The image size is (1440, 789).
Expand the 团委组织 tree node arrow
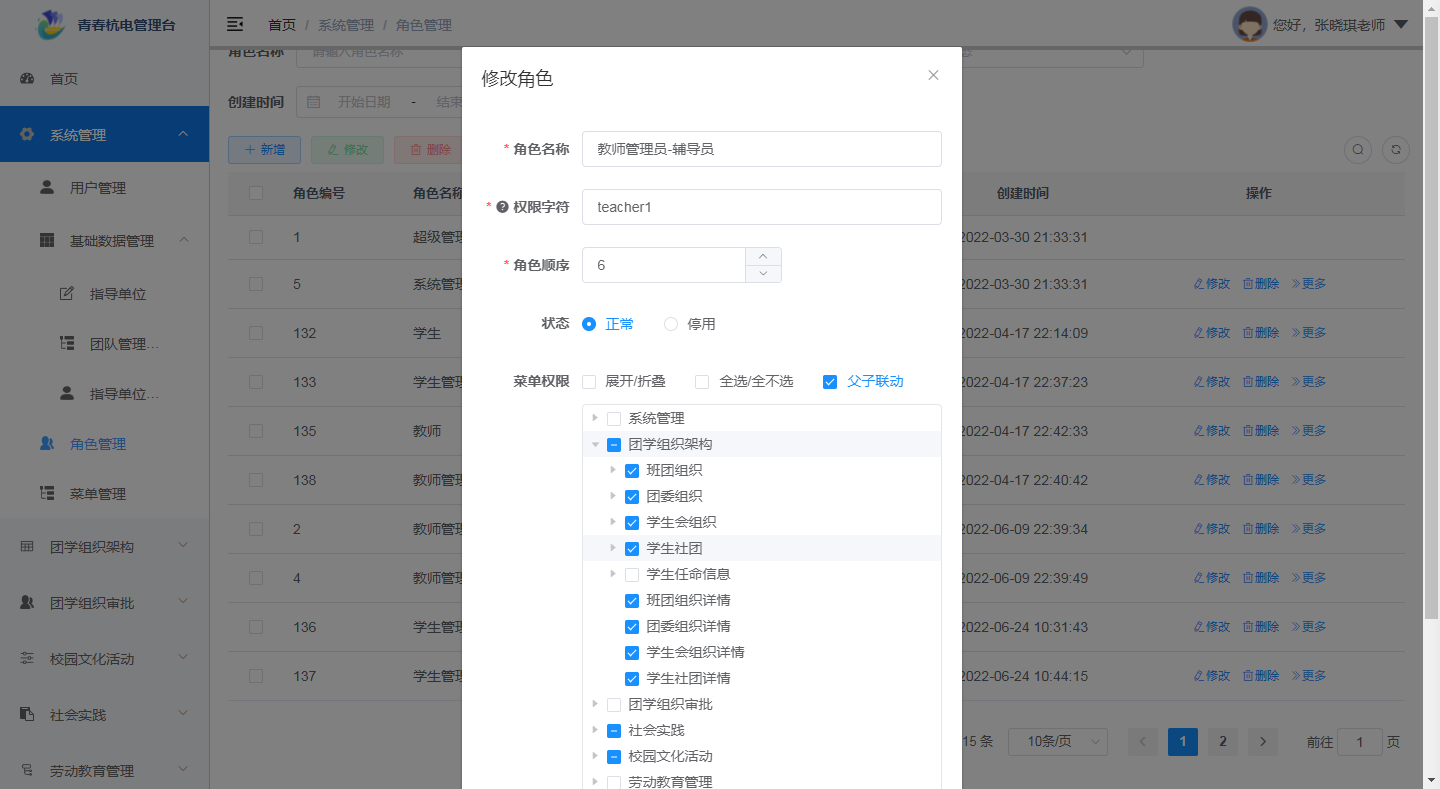pyautogui.click(x=613, y=496)
